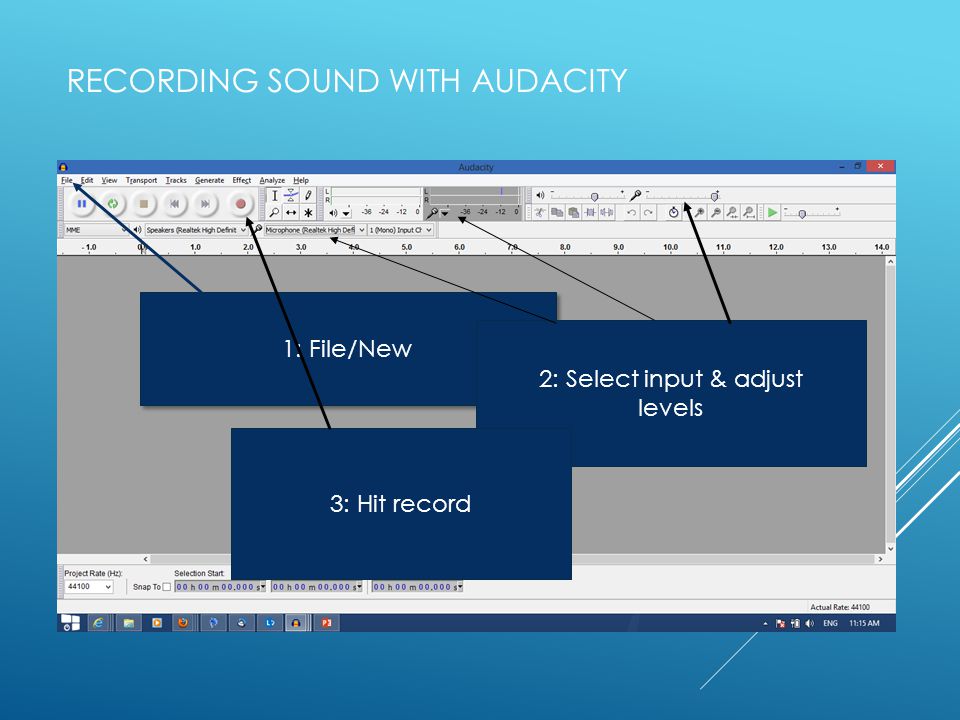Click the Trim audio icon
Screen dimensions: 960x720
590,212
